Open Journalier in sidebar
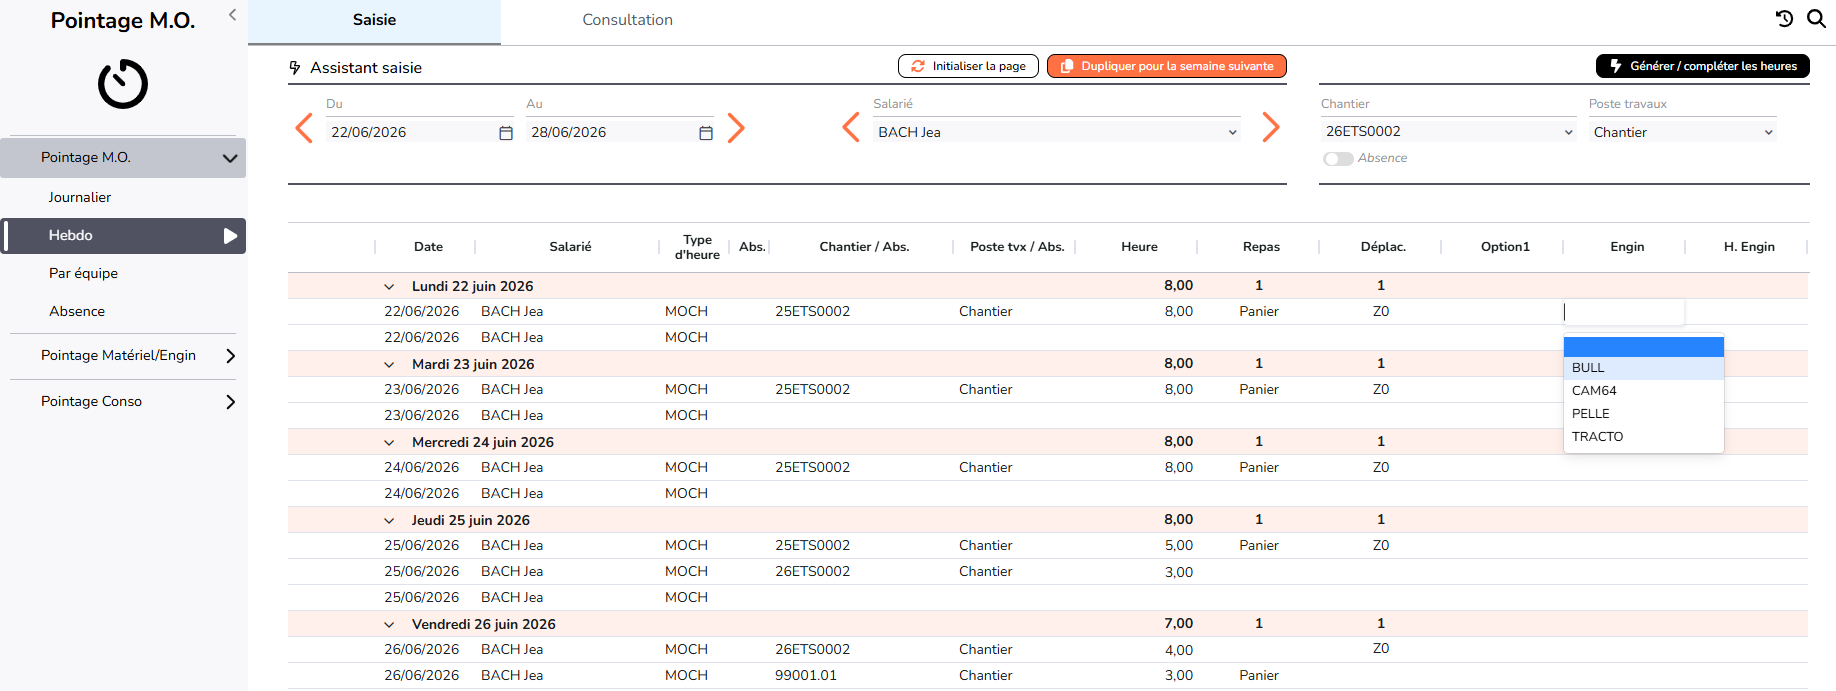1836x691 pixels. click(80, 197)
